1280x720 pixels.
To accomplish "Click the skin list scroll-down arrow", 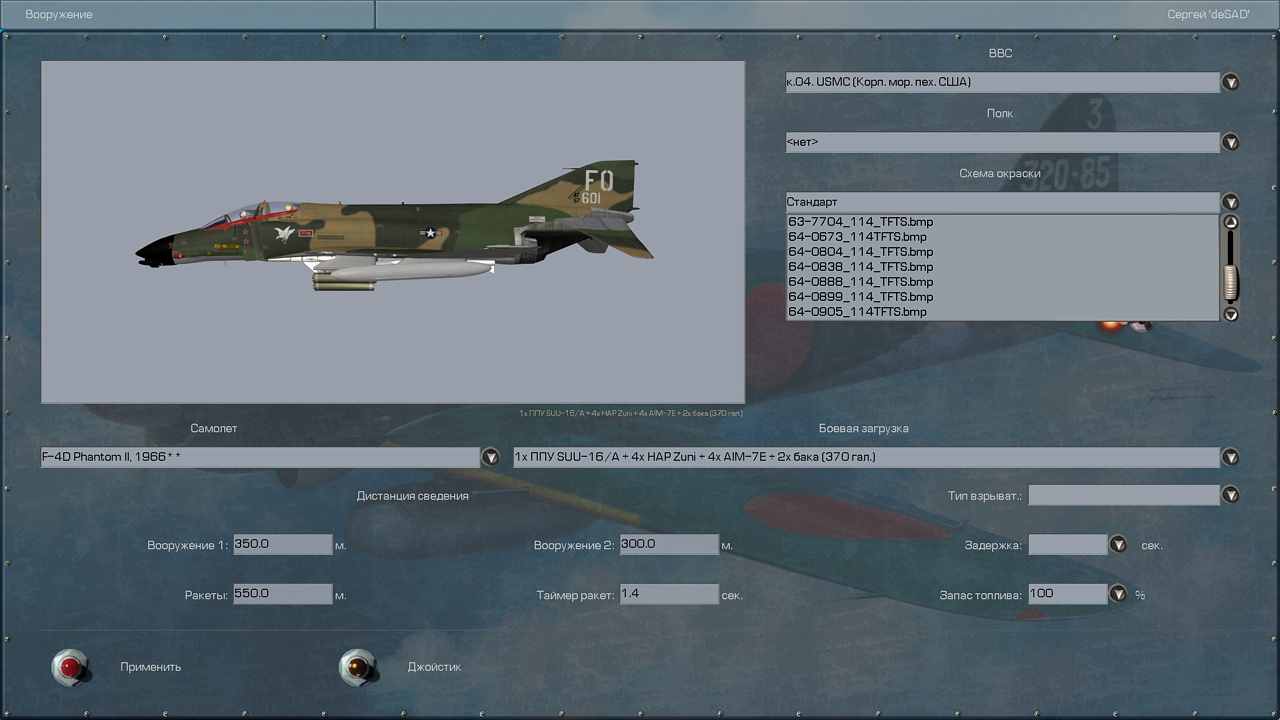I will [1231, 313].
